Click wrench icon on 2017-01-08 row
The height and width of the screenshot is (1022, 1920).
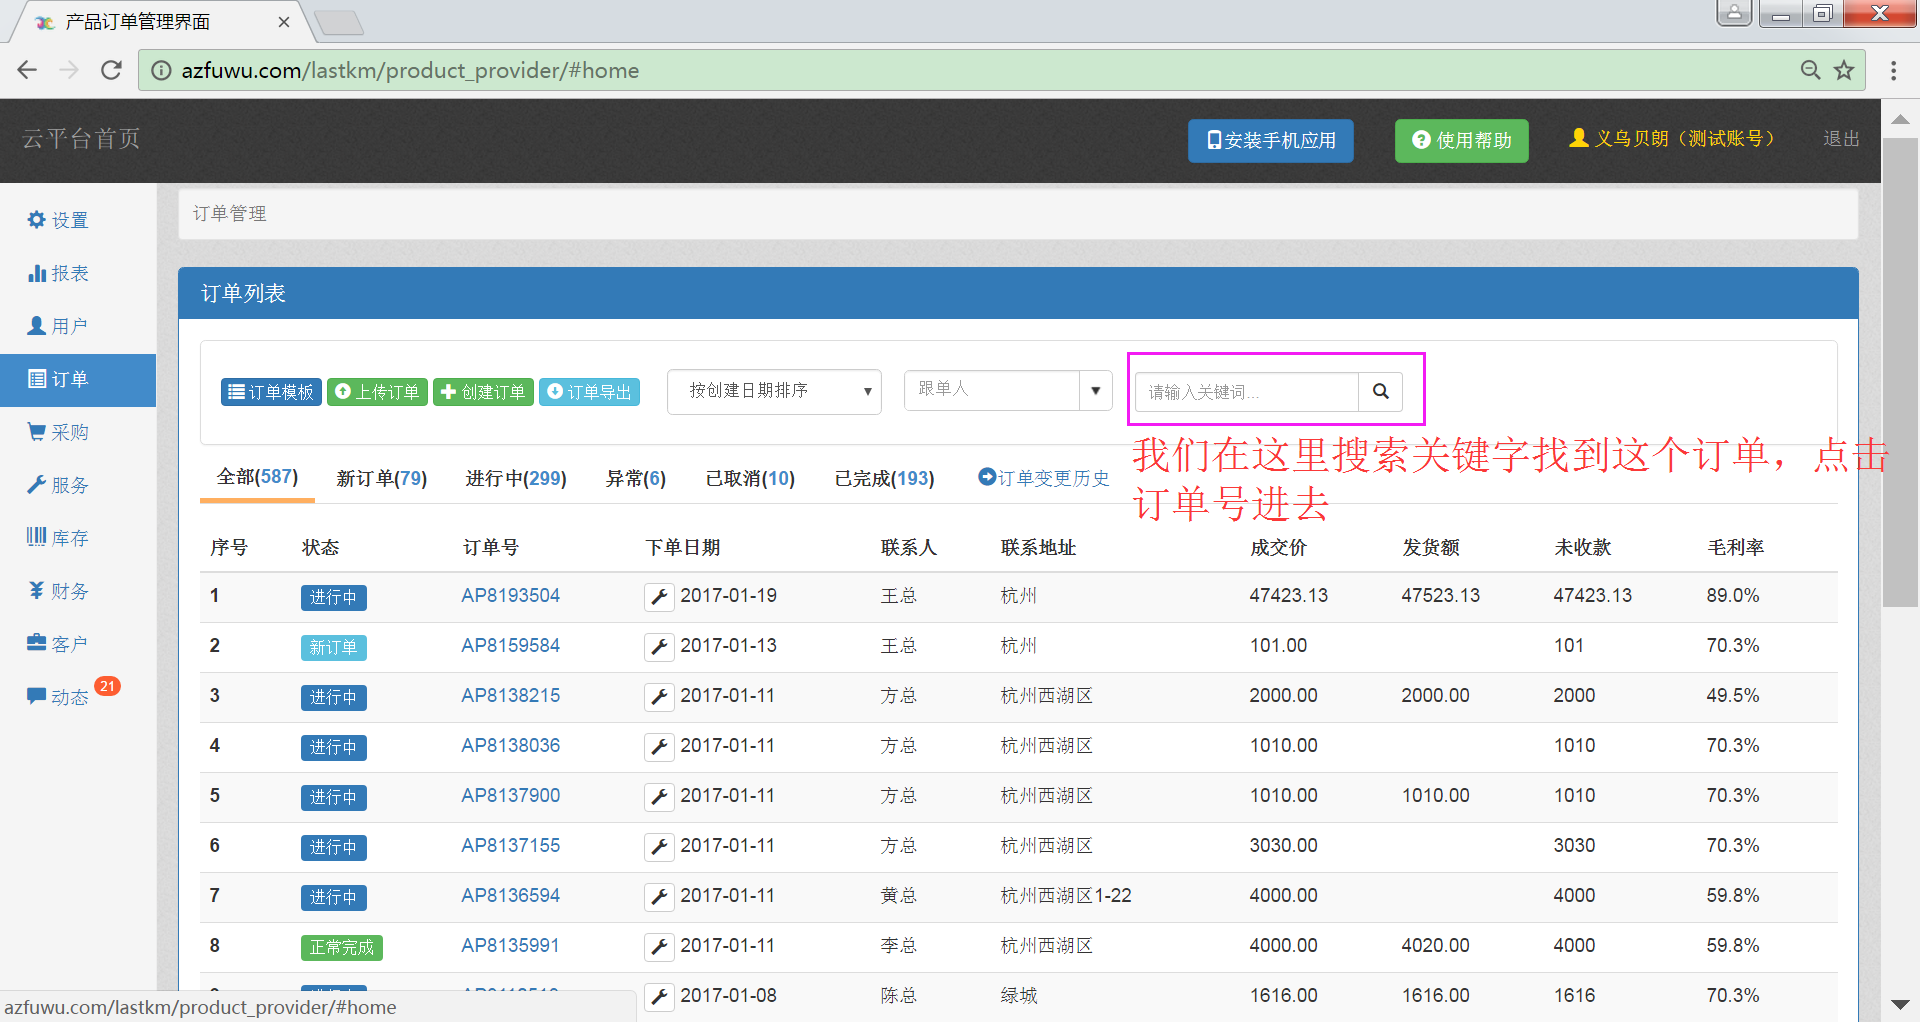click(659, 997)
